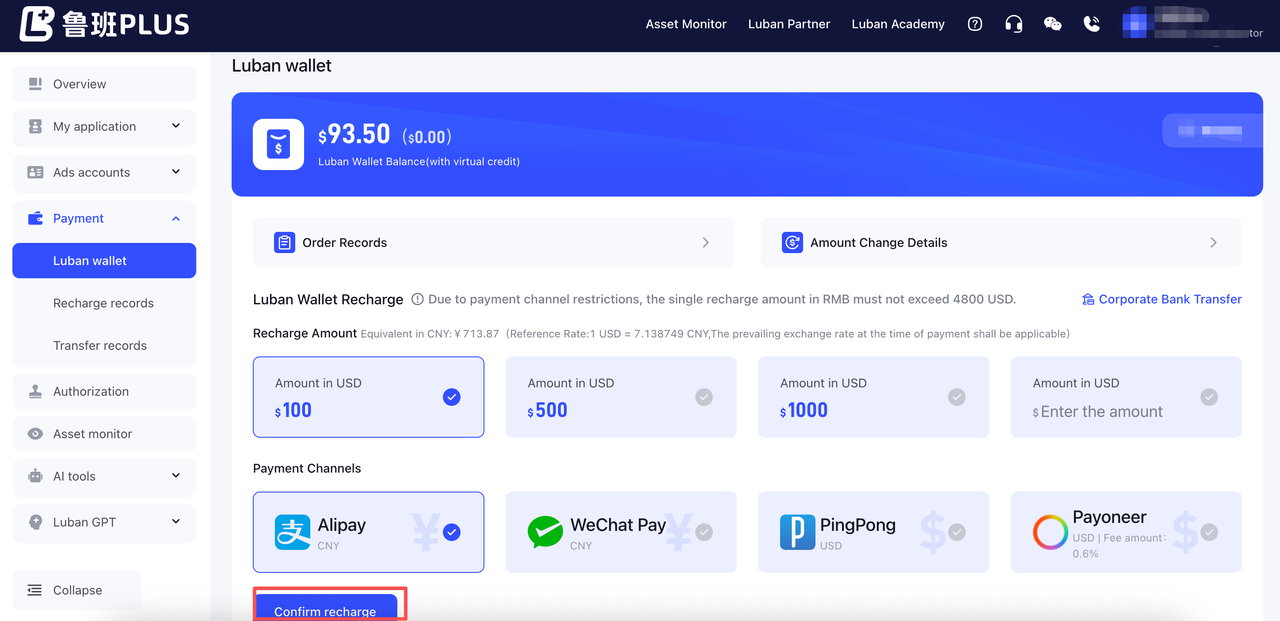Click the wallet balance icon in banner
1280x621 pixels.
(x=278, y=144)
